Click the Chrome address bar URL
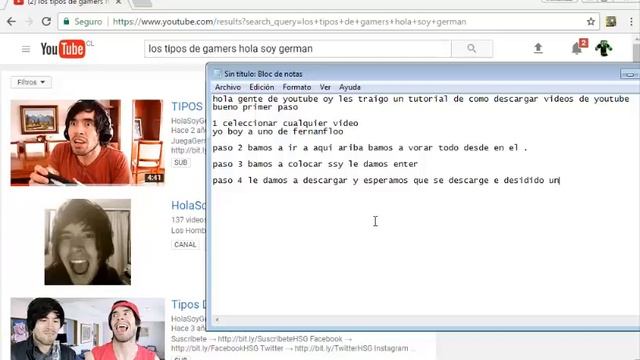The width and height of the screenshot is (640, 360). [289, 22]
